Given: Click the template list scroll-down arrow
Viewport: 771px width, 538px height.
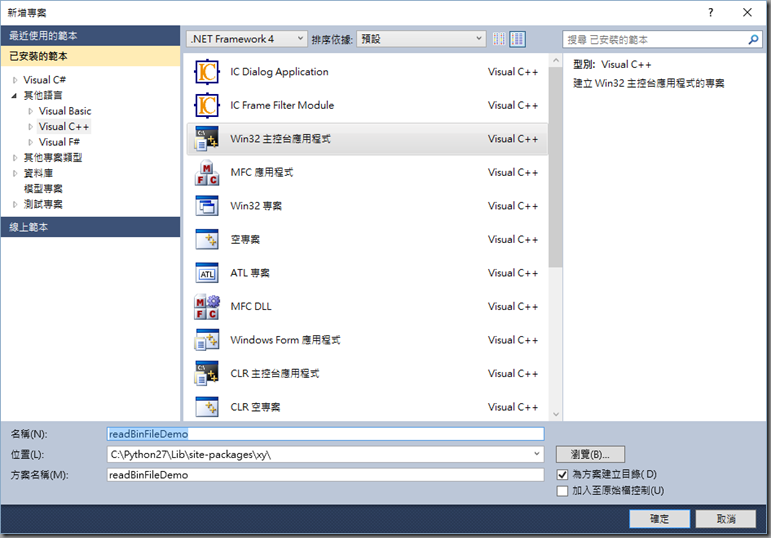Looking at the screenshot, I should (x=556, y=414).
